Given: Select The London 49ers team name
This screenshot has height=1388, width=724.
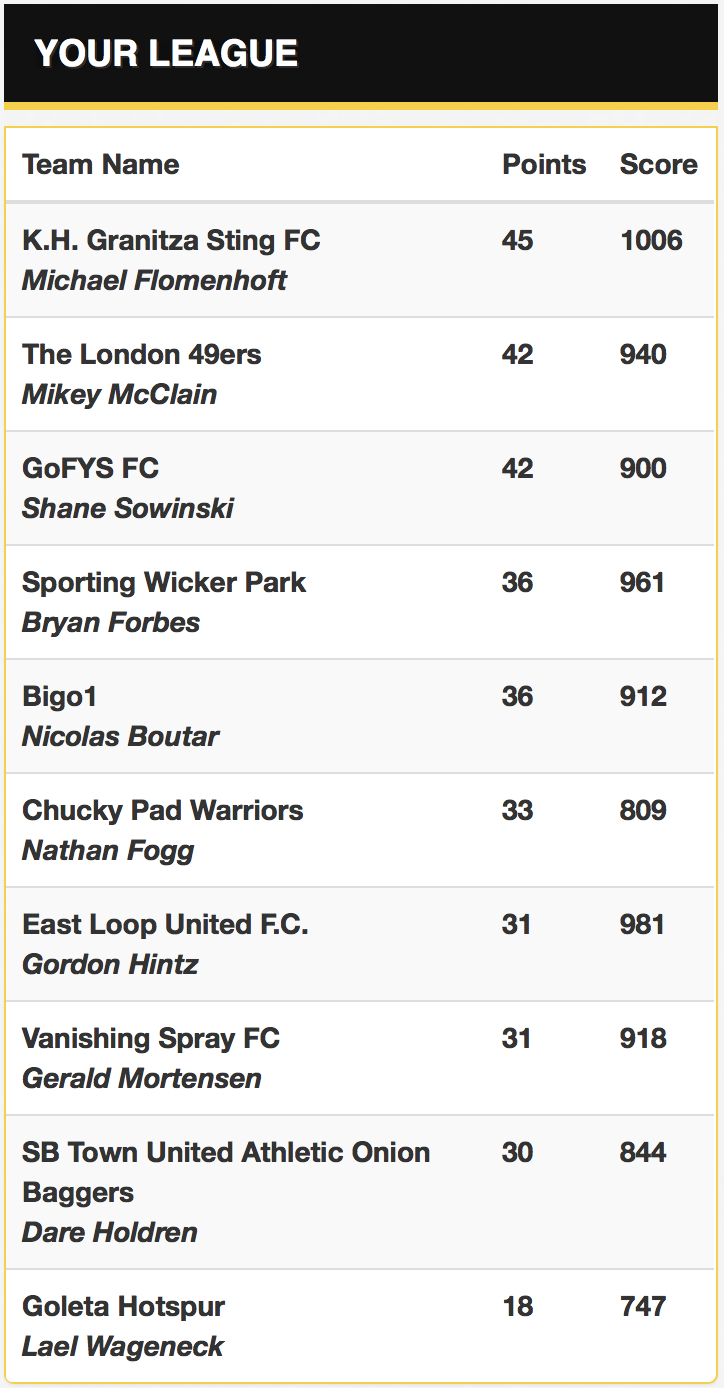Looking at the screenshot, I should tap(141, 355).
